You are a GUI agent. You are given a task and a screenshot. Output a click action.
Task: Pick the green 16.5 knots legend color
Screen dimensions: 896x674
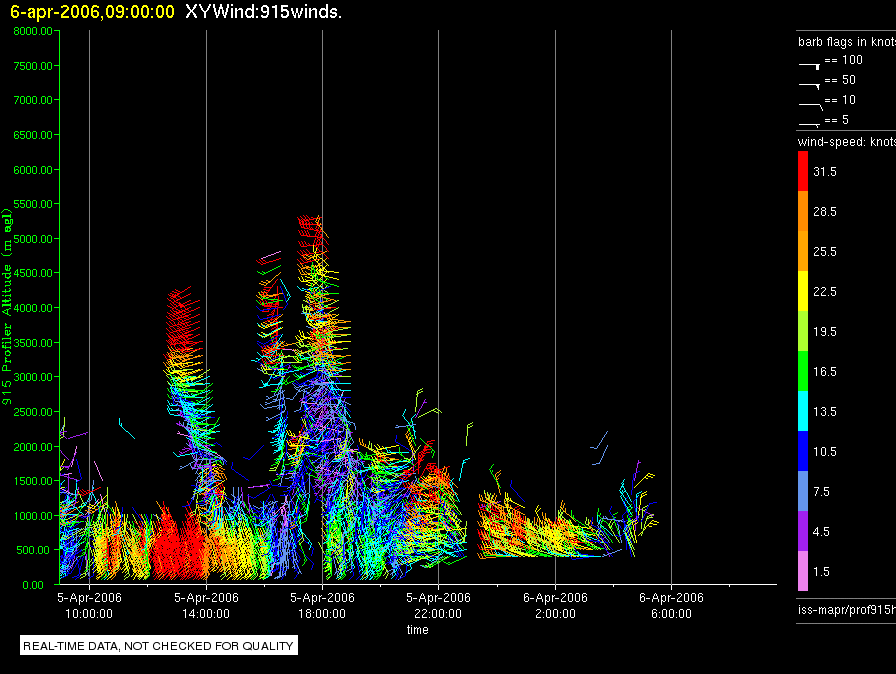(x=802, y=372)
